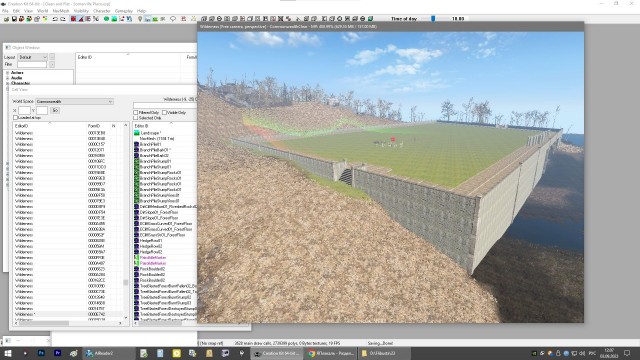640x360 pixels.
Task: Open the File menu
Action: click(x=5, y=11)
